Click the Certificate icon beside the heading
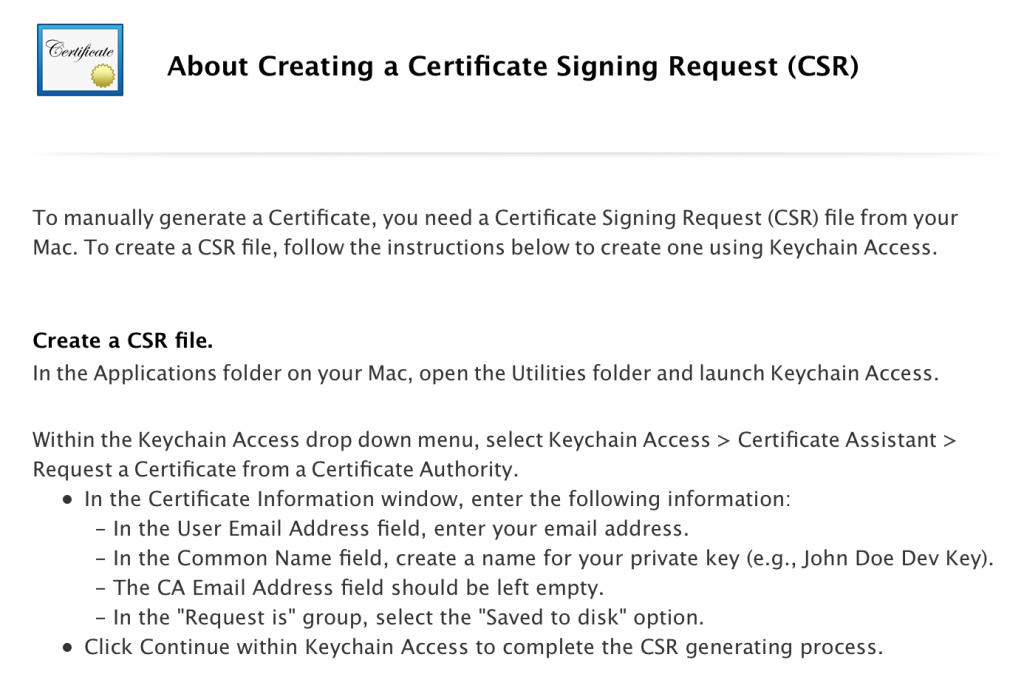1024x693 pixels. pos(80,60)
